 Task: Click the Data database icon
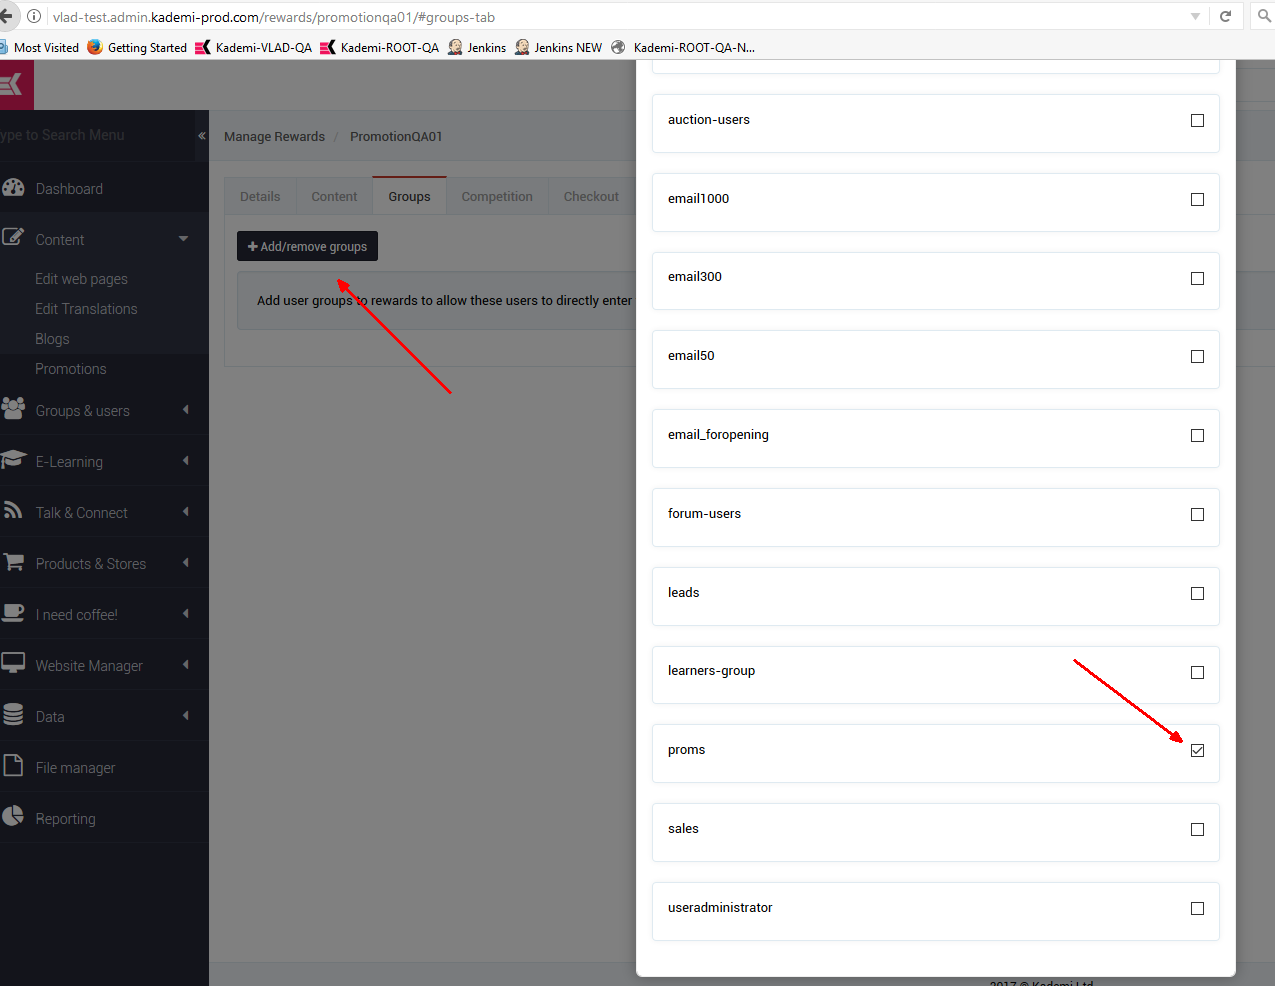pyautogui.click(x=13, y=715)
